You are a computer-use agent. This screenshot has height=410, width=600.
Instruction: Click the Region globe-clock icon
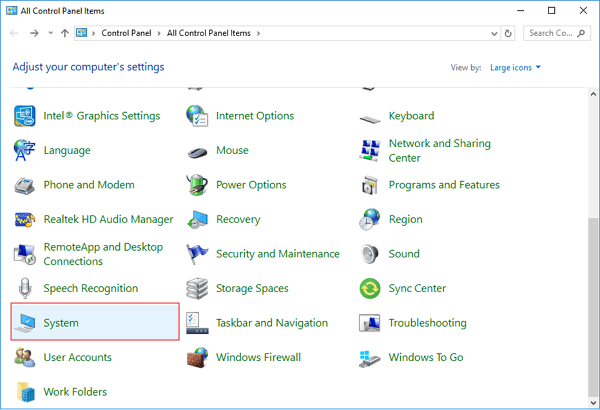point(370,219)
